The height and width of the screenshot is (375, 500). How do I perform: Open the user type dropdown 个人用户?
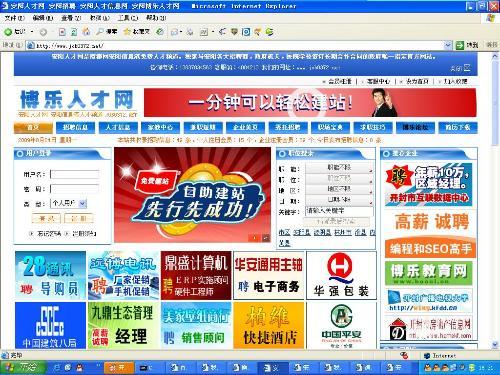(68, 203)
